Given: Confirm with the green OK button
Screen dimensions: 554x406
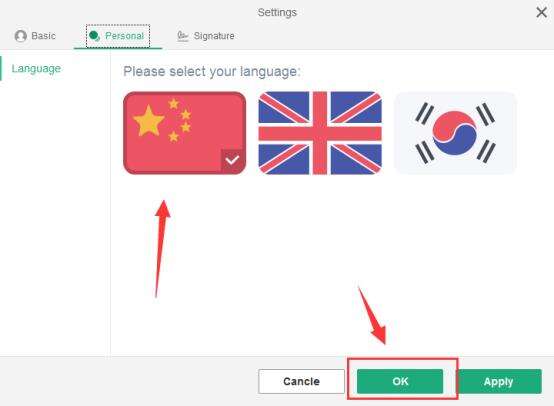Looking at the screenshot, I should (400, 381).
